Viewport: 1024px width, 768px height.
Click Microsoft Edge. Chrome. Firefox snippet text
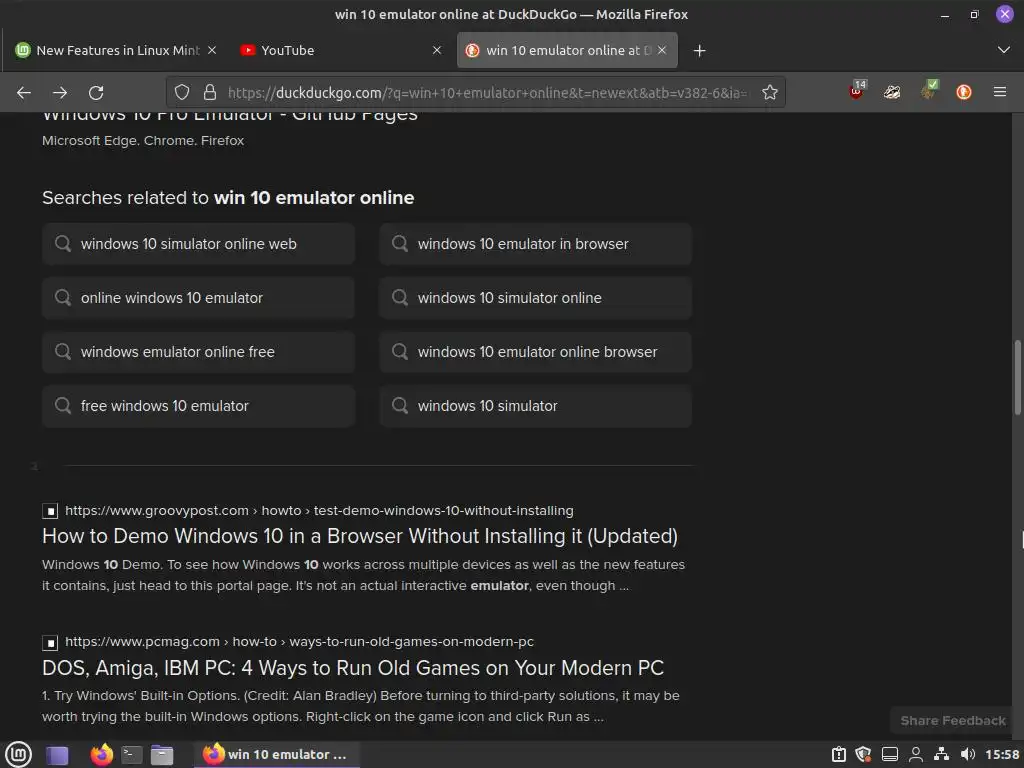(143, 140)
